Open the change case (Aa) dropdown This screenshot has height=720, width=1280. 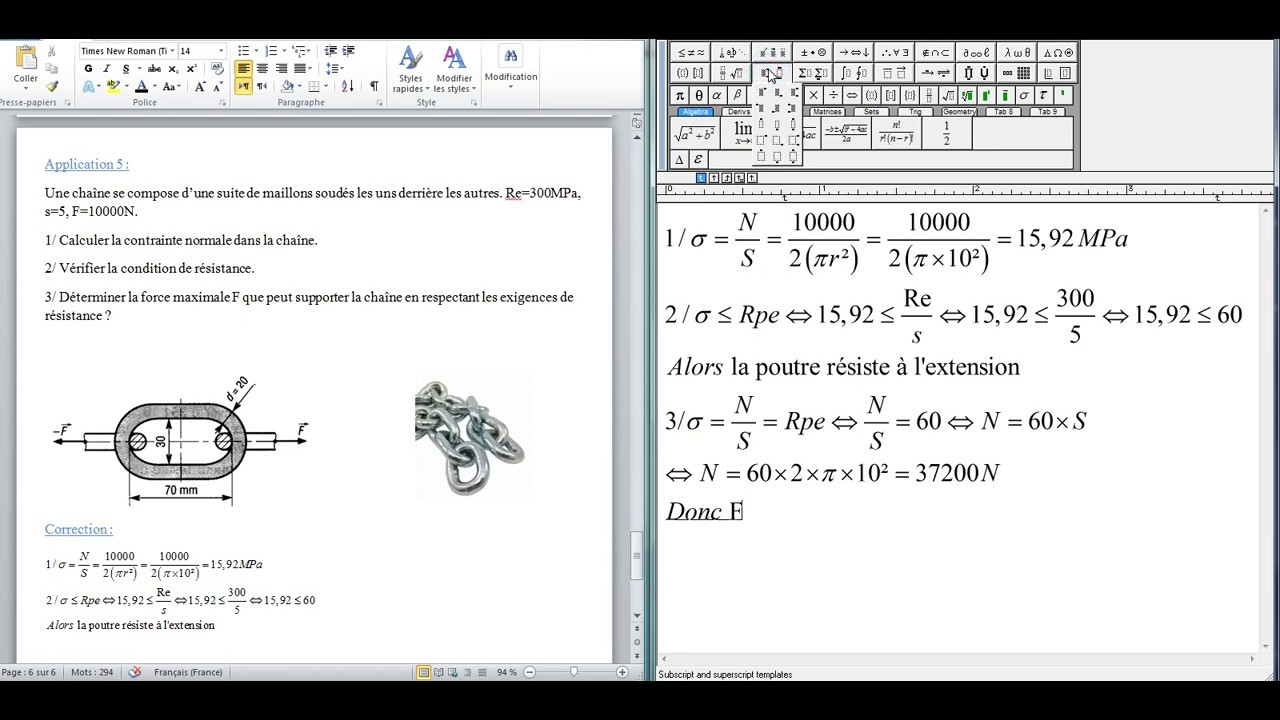pyautogui.click(x=172, y=87)
